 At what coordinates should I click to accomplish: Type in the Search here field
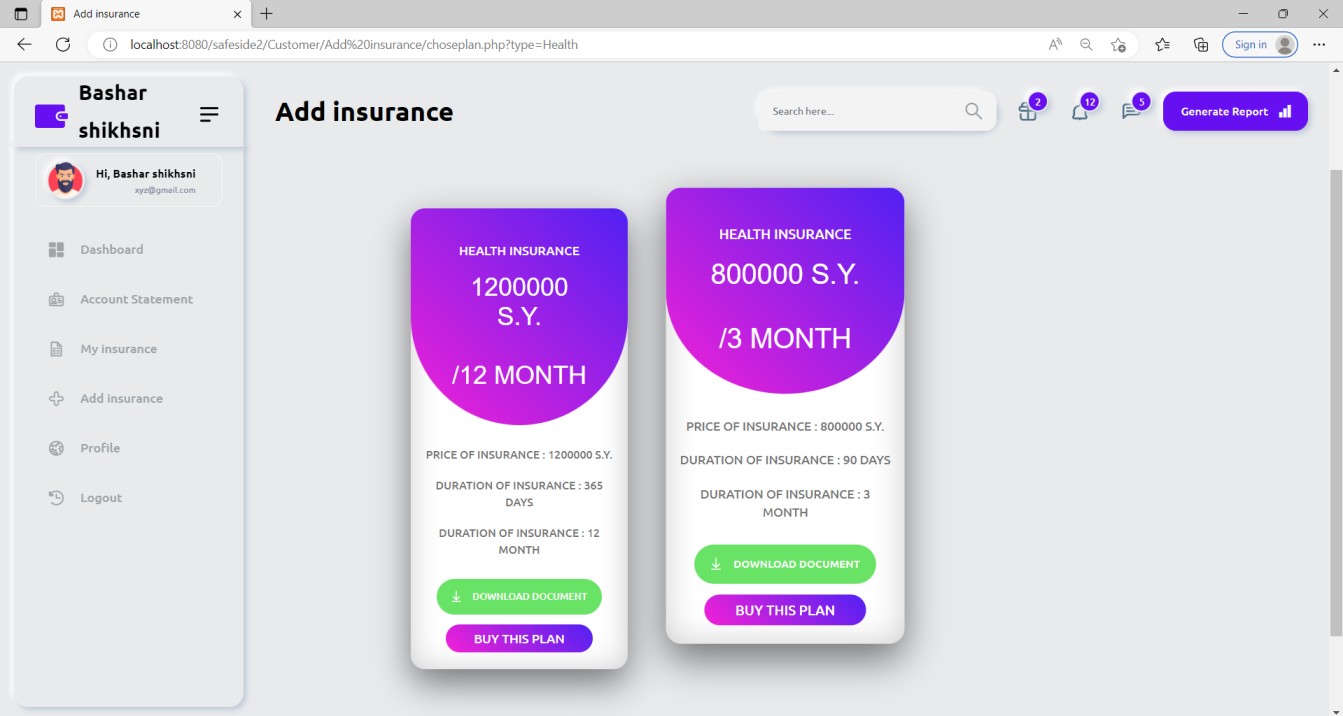pos(860,111)
